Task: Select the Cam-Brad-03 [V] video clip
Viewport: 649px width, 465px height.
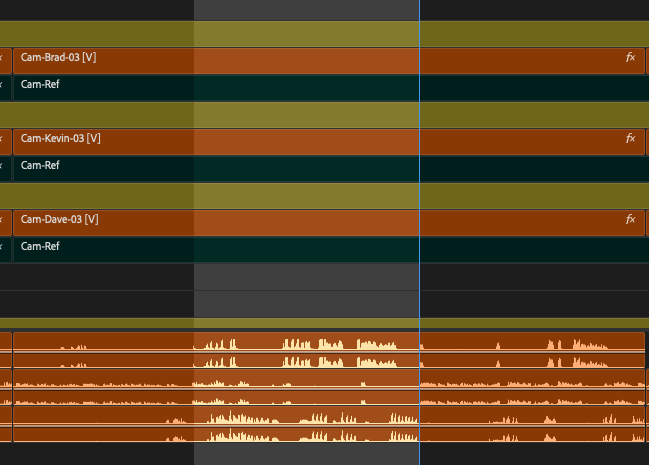Action: (300, 60)
